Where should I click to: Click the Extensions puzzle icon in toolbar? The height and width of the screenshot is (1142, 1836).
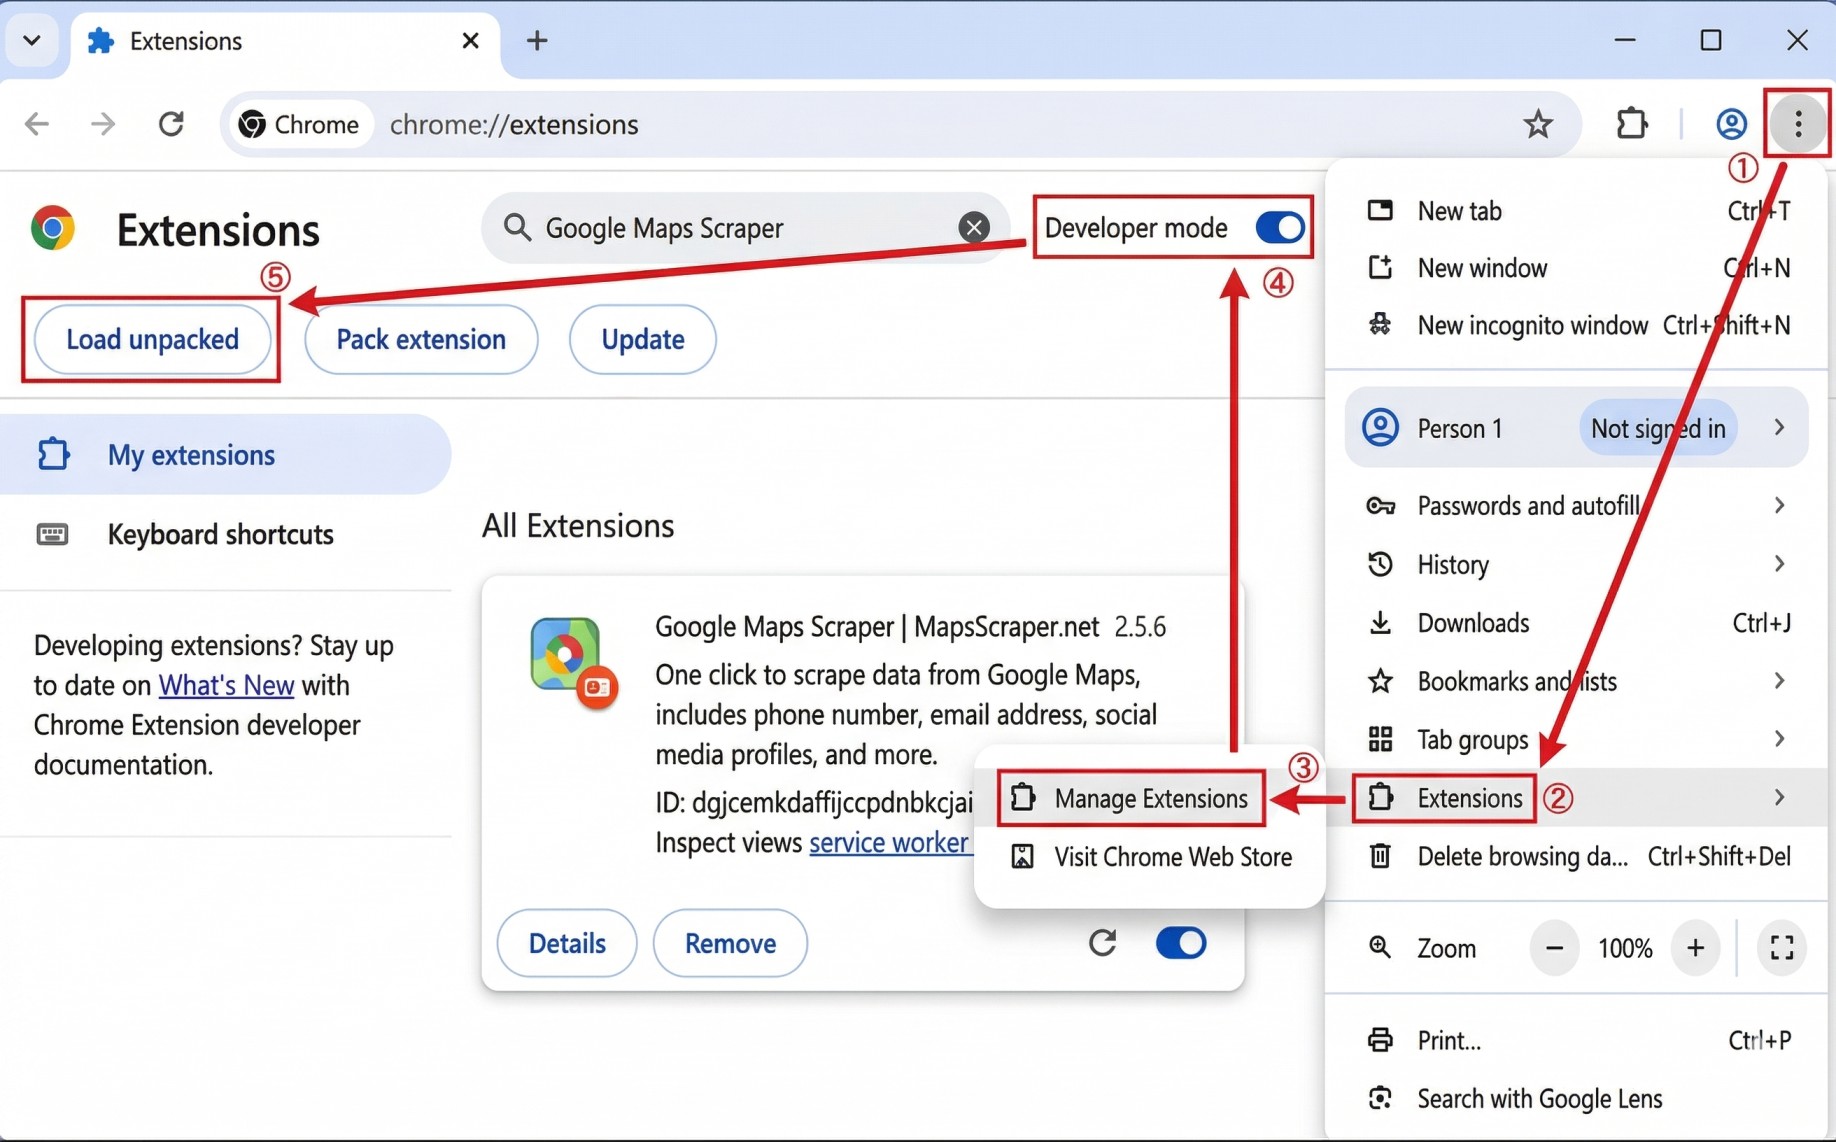pyautogui.click(x=1631, y=124)
